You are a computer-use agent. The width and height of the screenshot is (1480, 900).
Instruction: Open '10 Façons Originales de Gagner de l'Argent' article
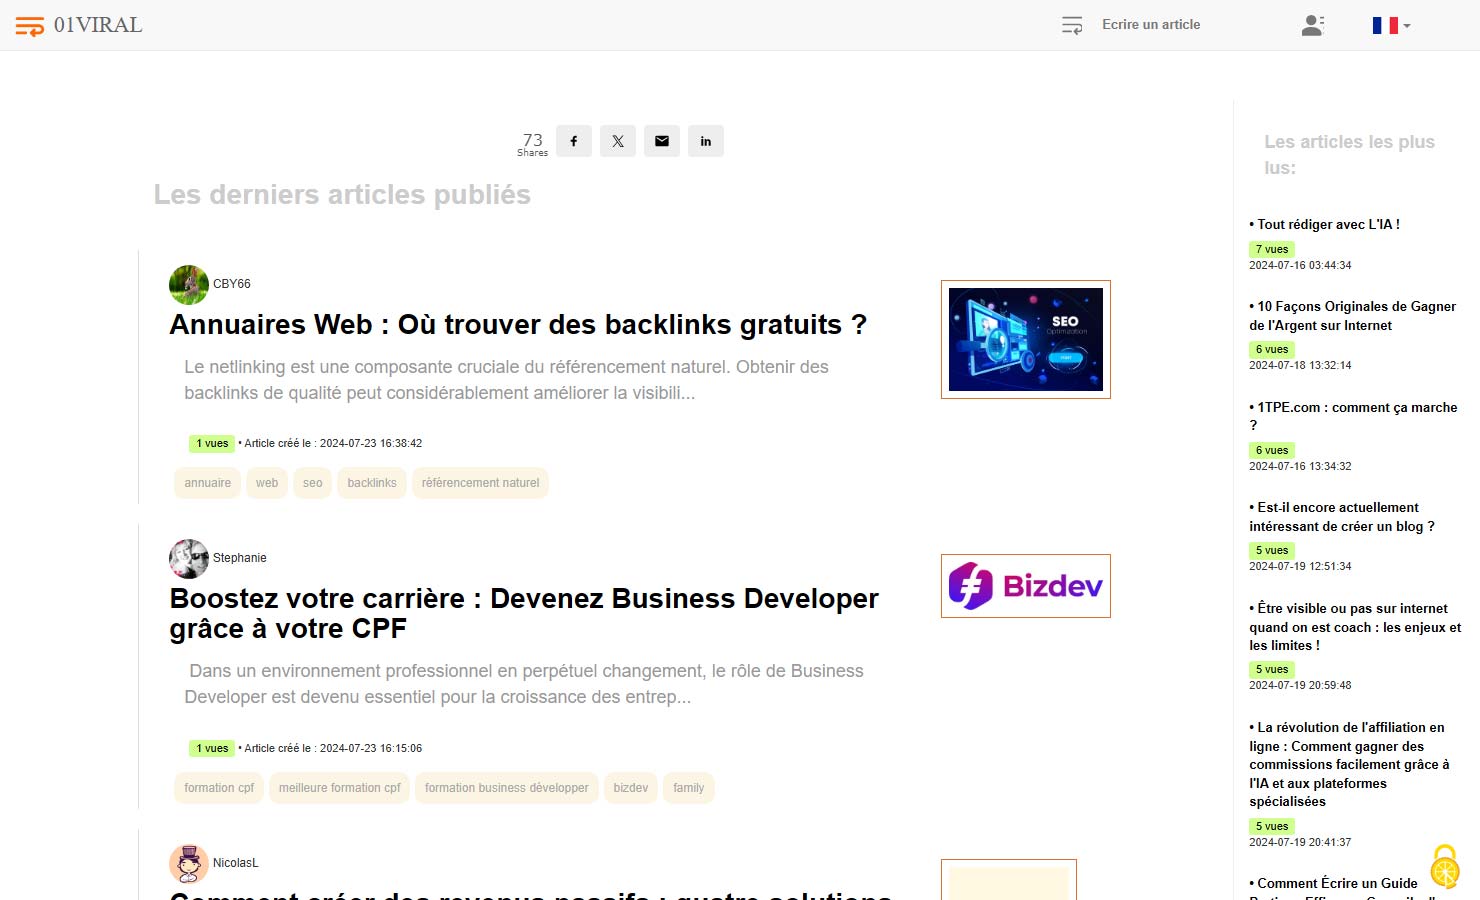point(1353,316)
